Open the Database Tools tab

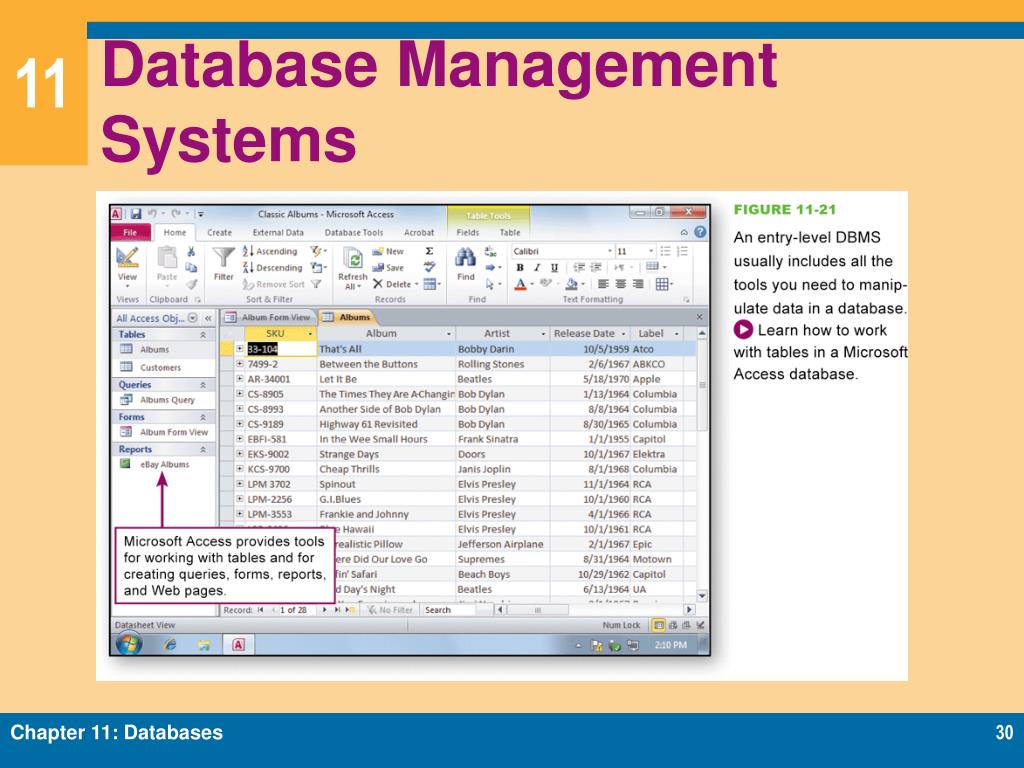(354, 232)
